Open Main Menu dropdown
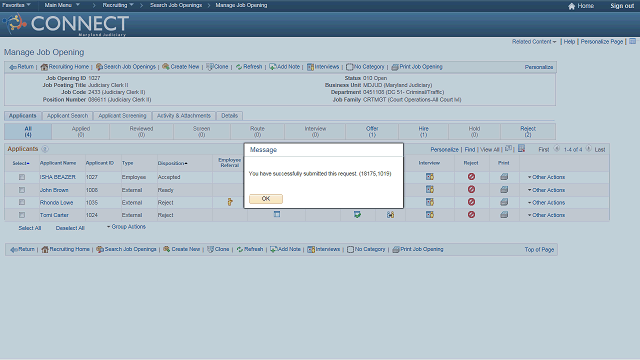The height and width of the screenshot is (360, 640). [62, 5]
